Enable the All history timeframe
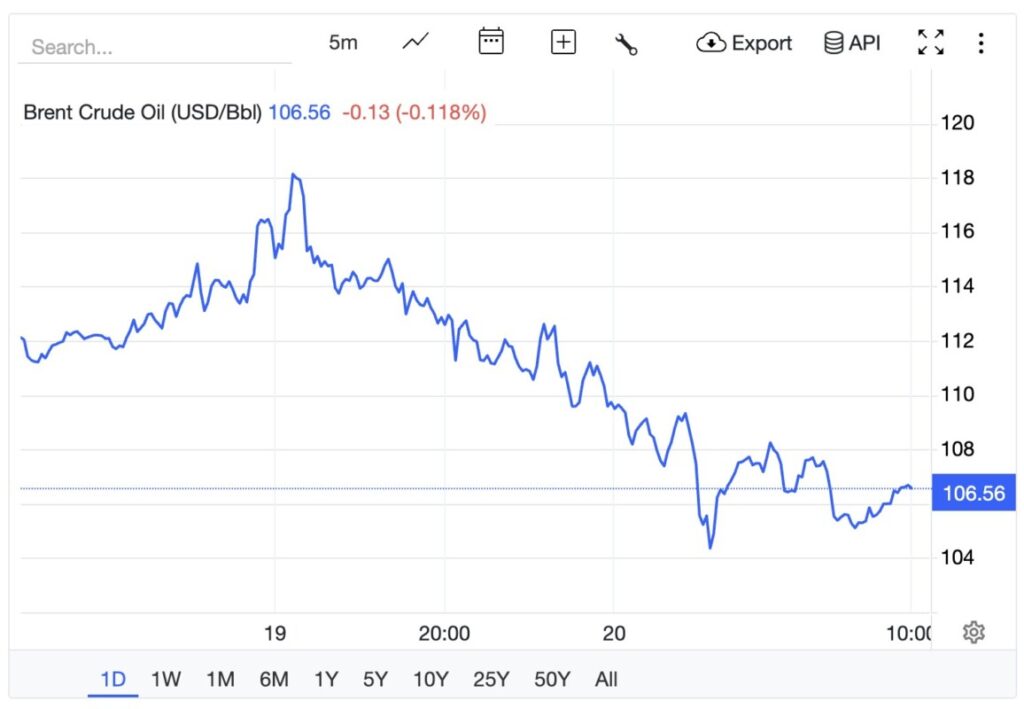Image resolution: width=1024 pixels, height=709 pixels. (x=606, y=679)
